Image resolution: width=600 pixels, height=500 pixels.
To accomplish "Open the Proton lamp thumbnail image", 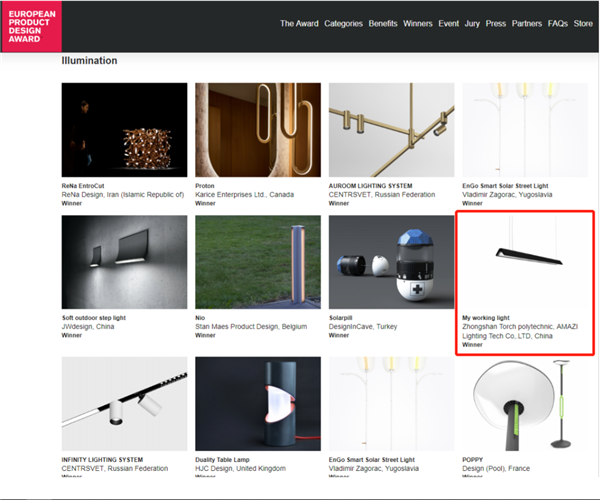I will [x=258, y=130].
